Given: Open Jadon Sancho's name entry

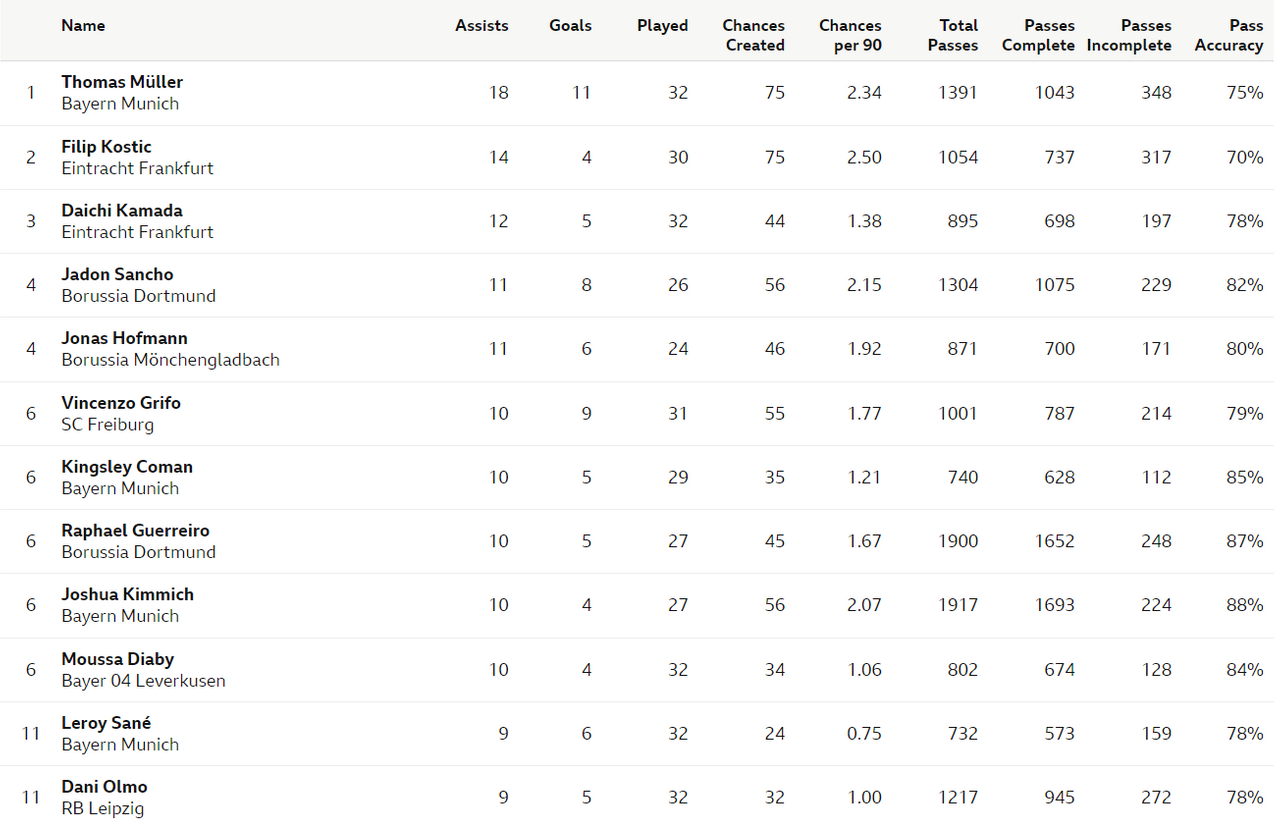Looking at the screenshot, I should tap(117, 274).
